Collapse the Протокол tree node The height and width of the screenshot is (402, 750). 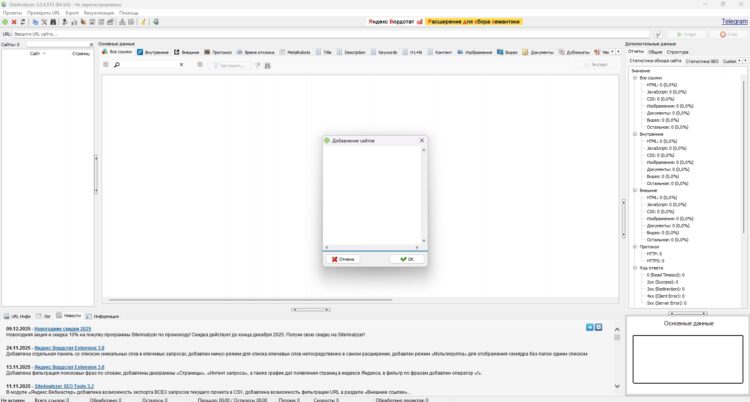[x=635, y=246]
